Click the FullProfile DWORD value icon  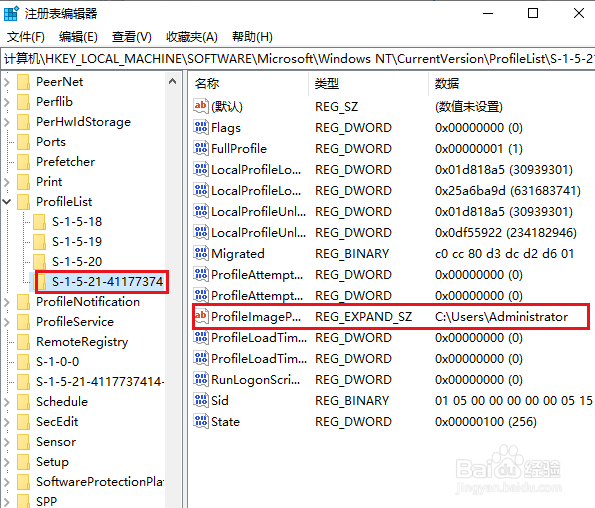pos(201,148)
